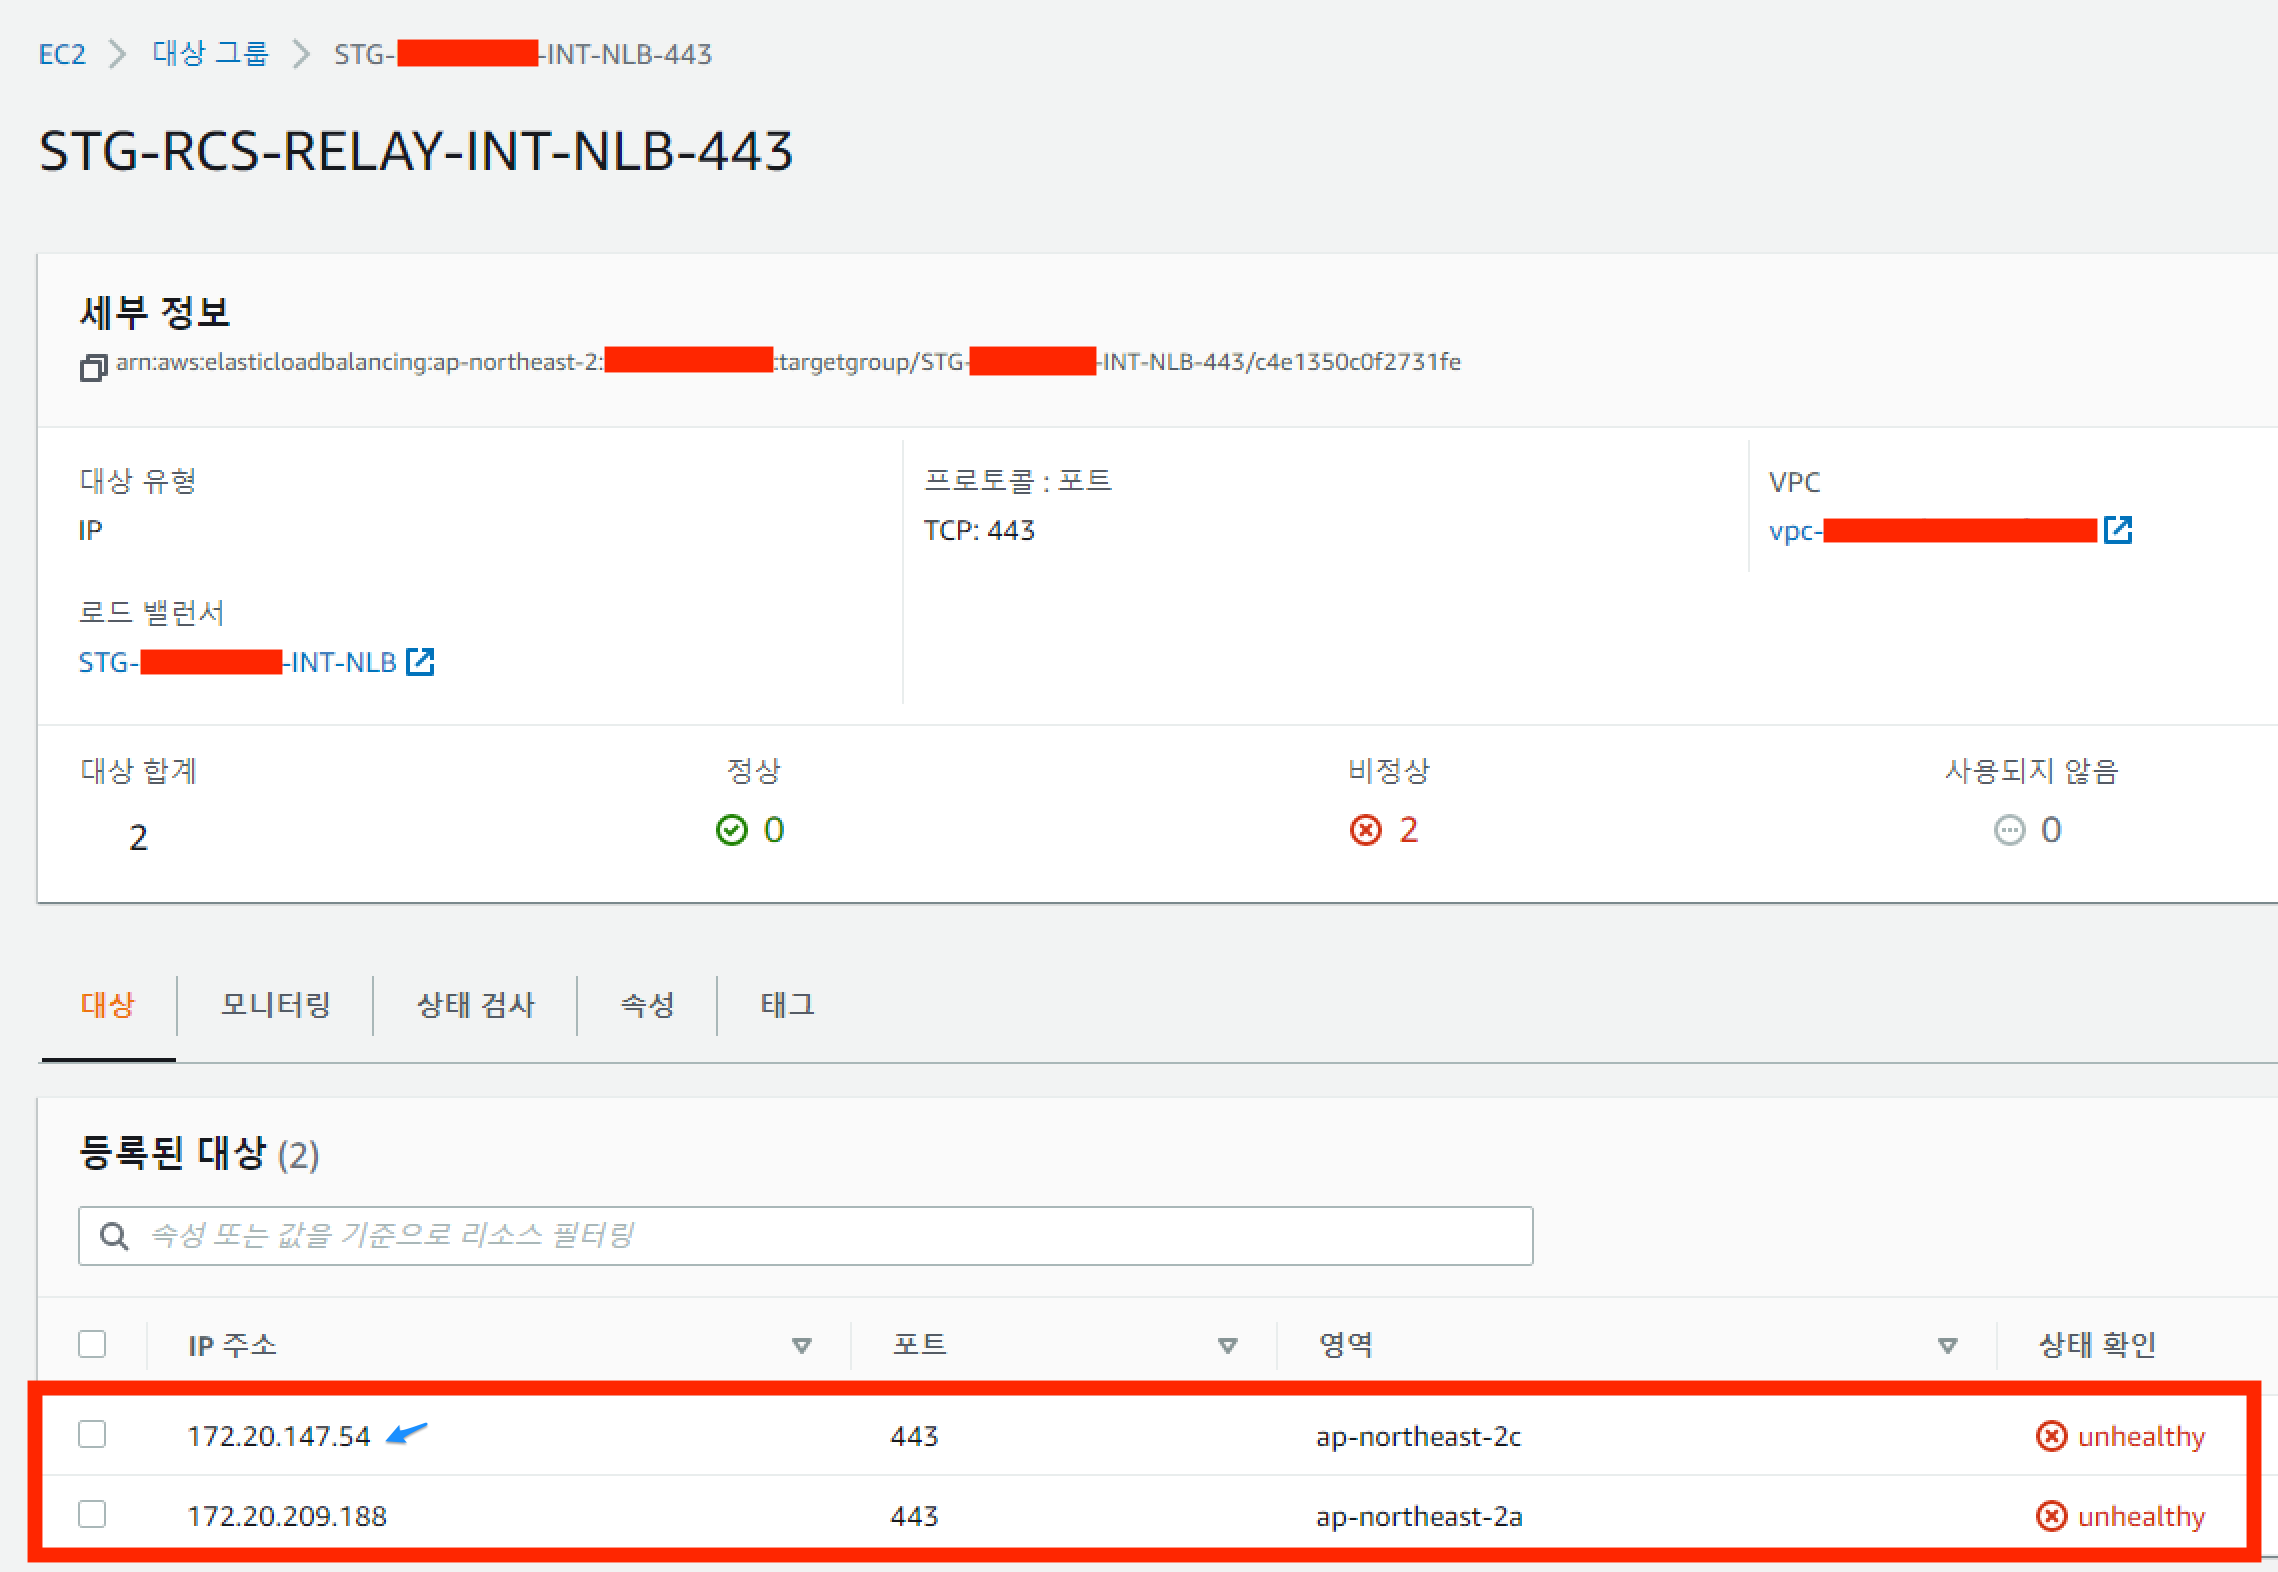The image size is (2278, 1572).
Task: Open the 태그 tab
Action: point(787,1004)
